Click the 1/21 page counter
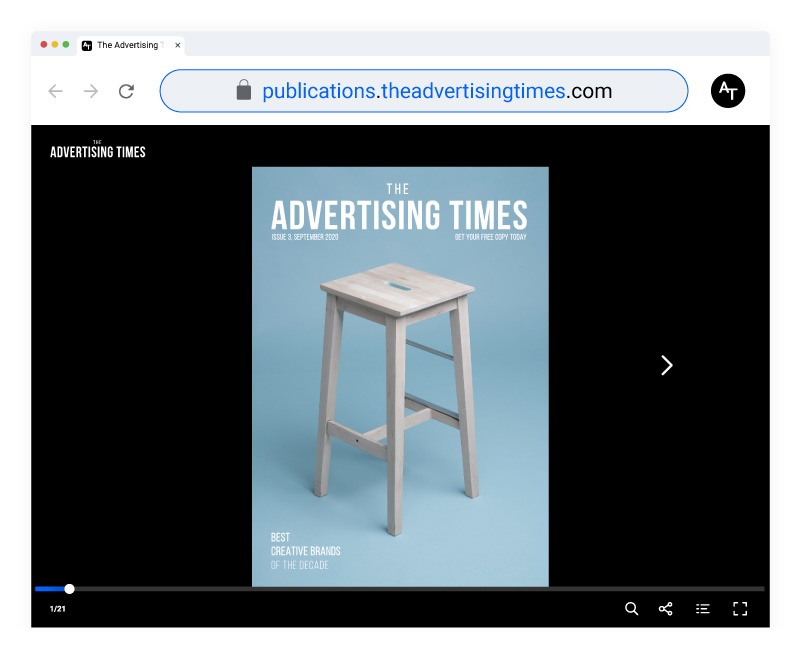This screenshot has height=662, width=800. coord(58,609)
